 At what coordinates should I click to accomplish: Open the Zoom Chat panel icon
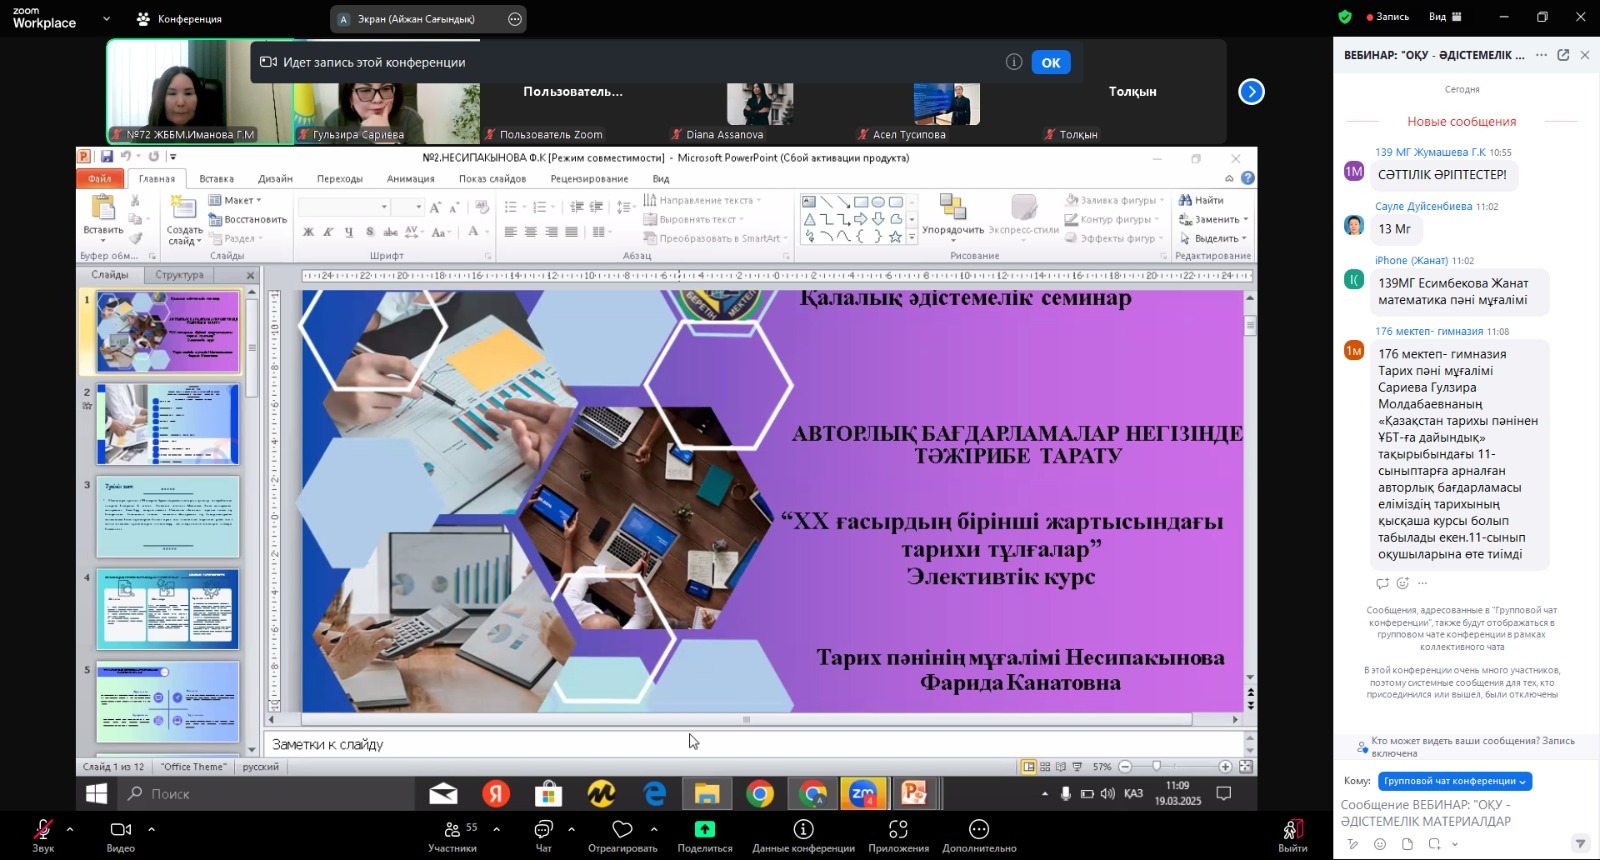[543, 830]
